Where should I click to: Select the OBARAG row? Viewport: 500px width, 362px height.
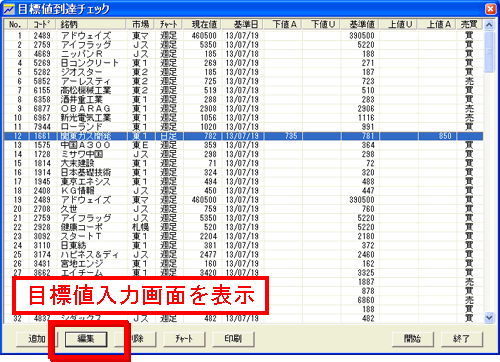pos(244,109)
